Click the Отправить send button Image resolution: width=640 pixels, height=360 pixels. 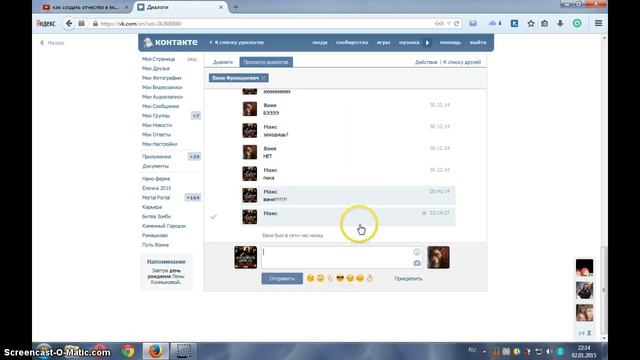coord(282,278)
